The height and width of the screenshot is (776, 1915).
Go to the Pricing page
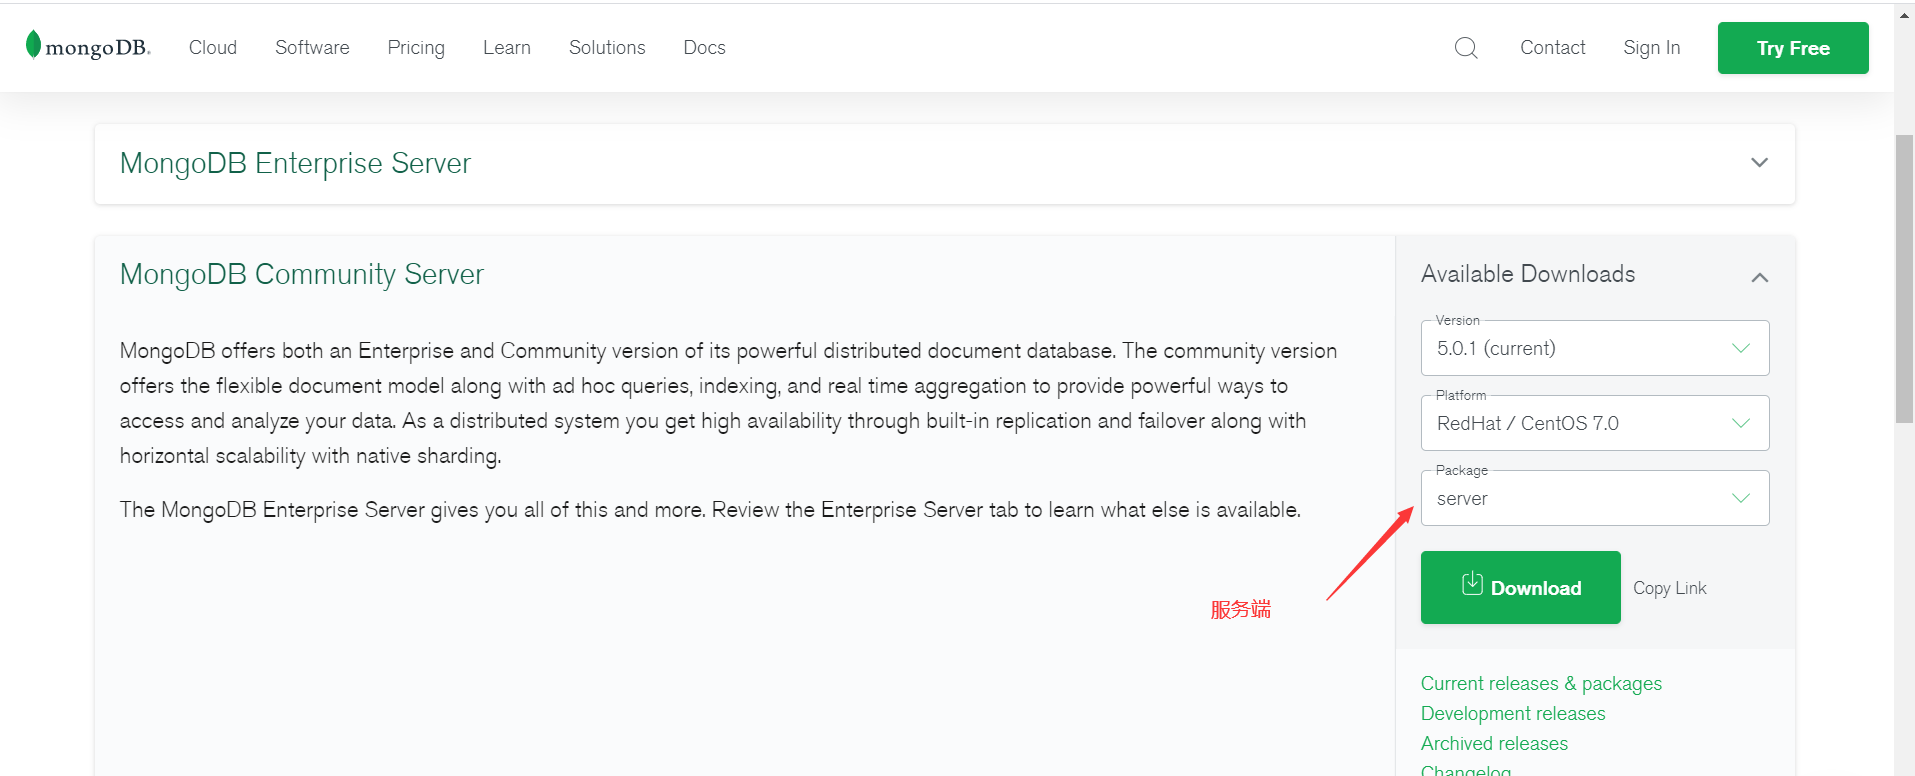point(416,48)
